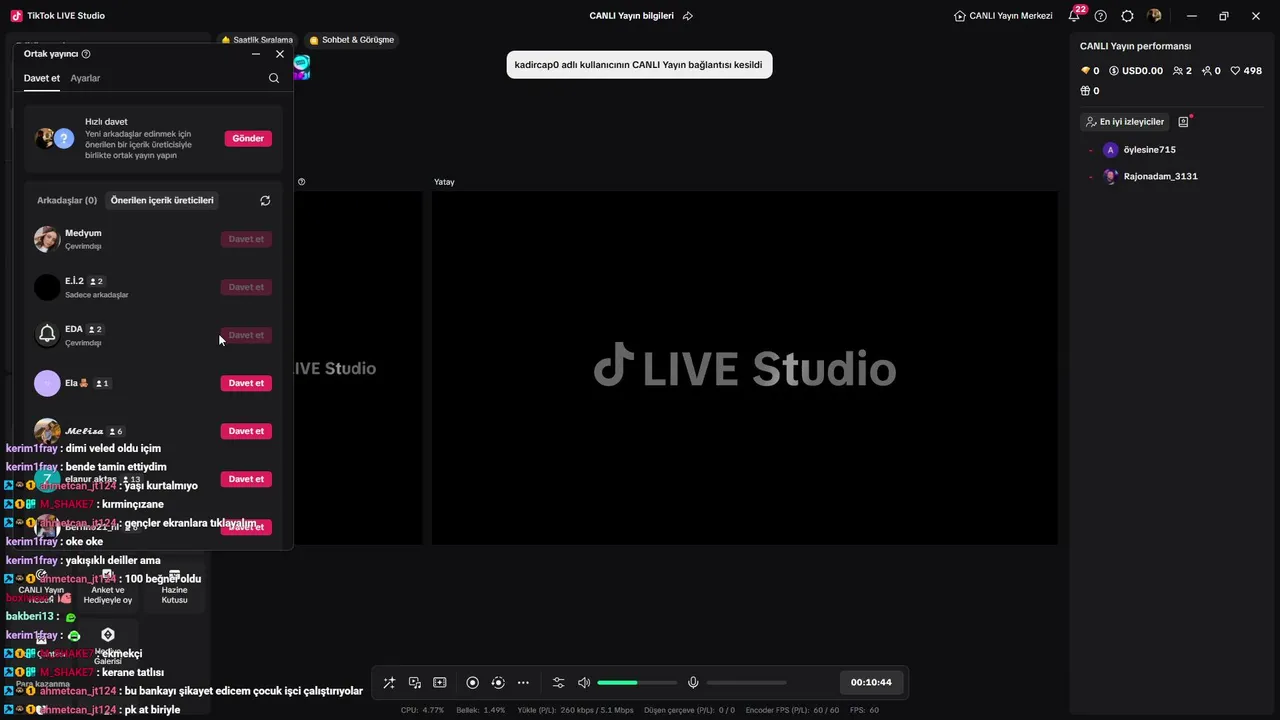Viewport: 1280px width, 720px height.
Task: Click the diamond count in the performance panel
Action: (1090, 71)
